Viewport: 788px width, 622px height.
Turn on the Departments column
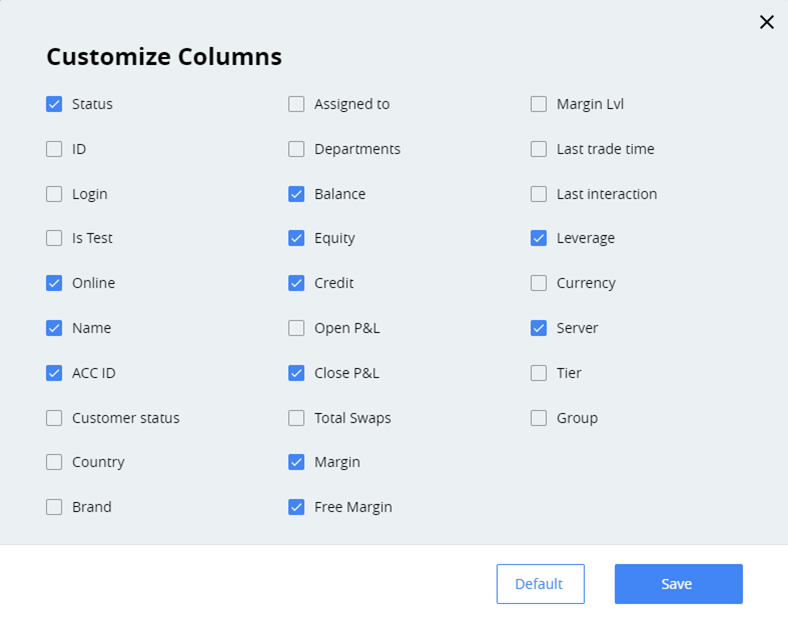[296, 149]
